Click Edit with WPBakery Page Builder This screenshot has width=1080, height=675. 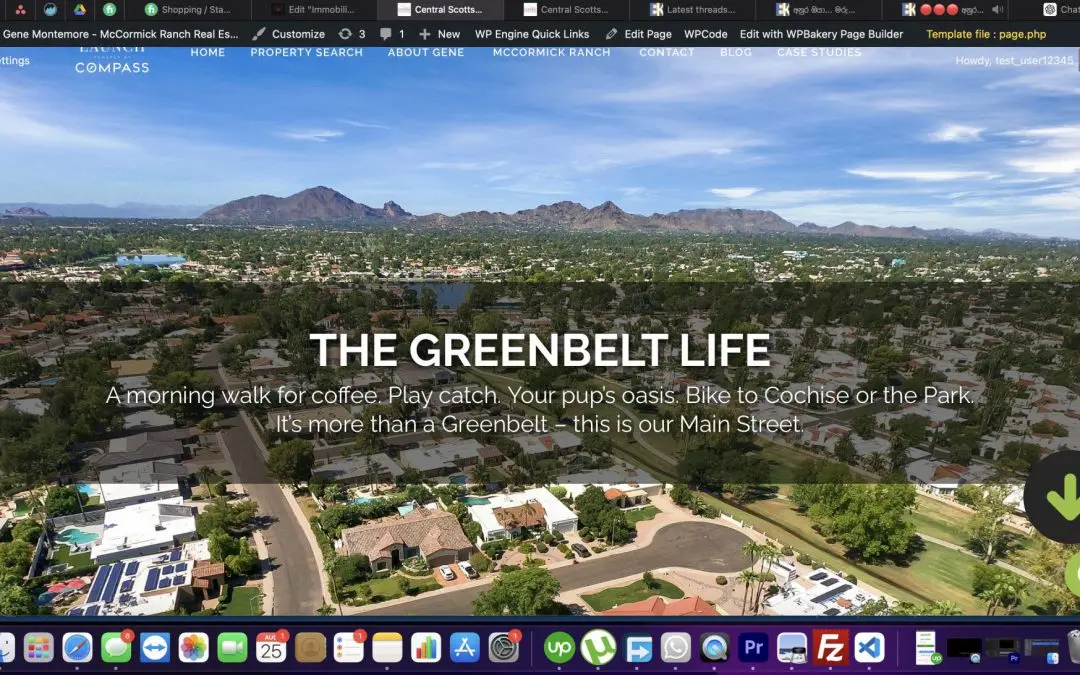821,34
